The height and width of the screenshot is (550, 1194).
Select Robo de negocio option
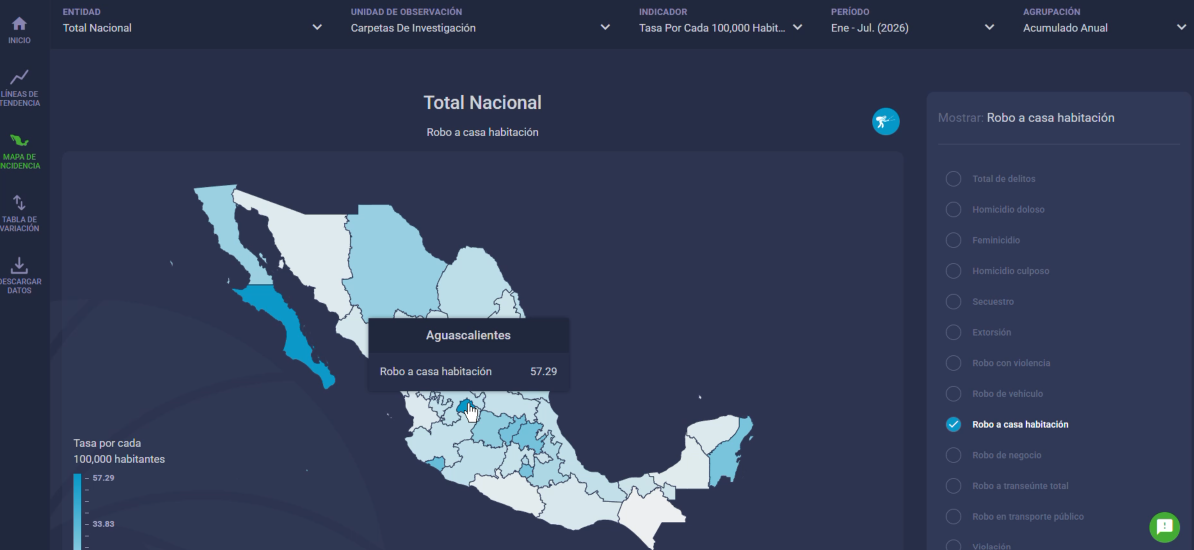[x=993, y=456]
